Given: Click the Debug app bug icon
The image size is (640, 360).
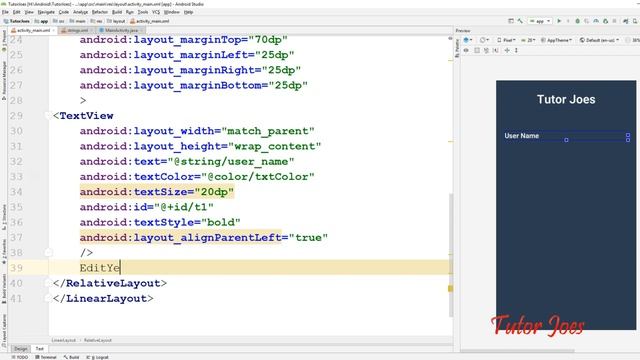Looking at the screenshot, I should (x=578, y=21).
